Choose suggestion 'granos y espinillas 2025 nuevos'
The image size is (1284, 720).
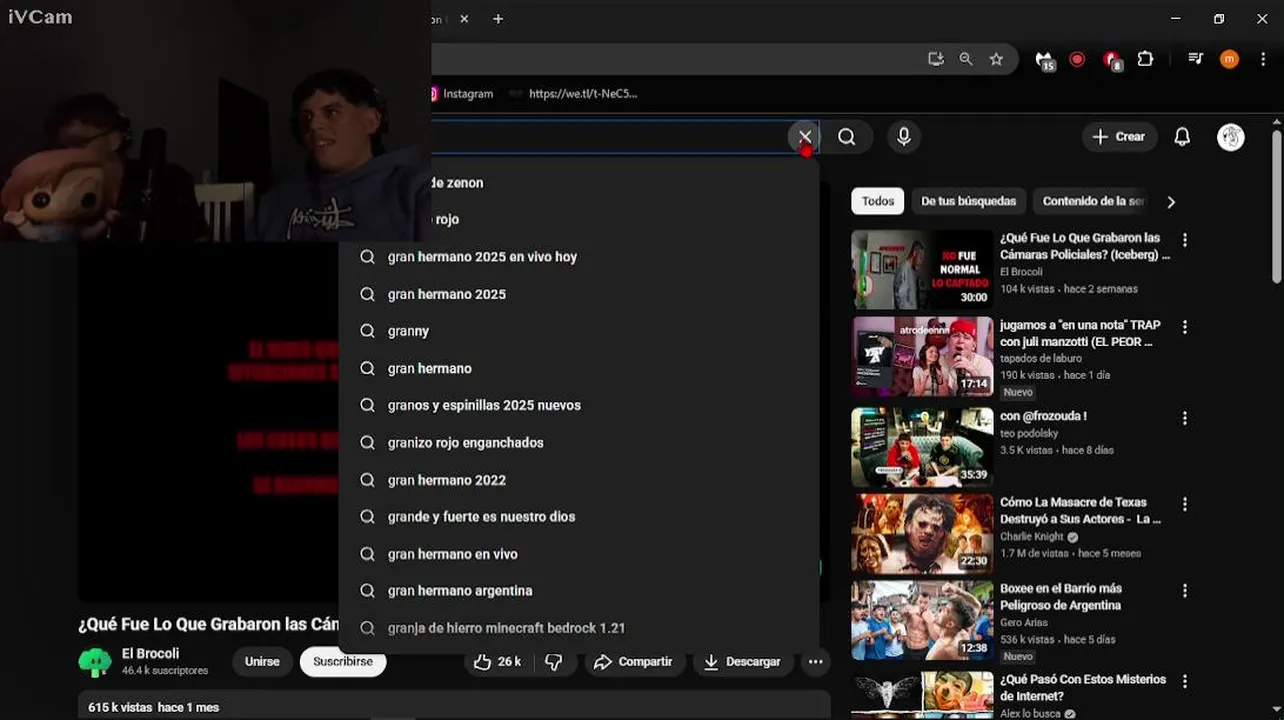pyautogui.click(x=579, y=405)
